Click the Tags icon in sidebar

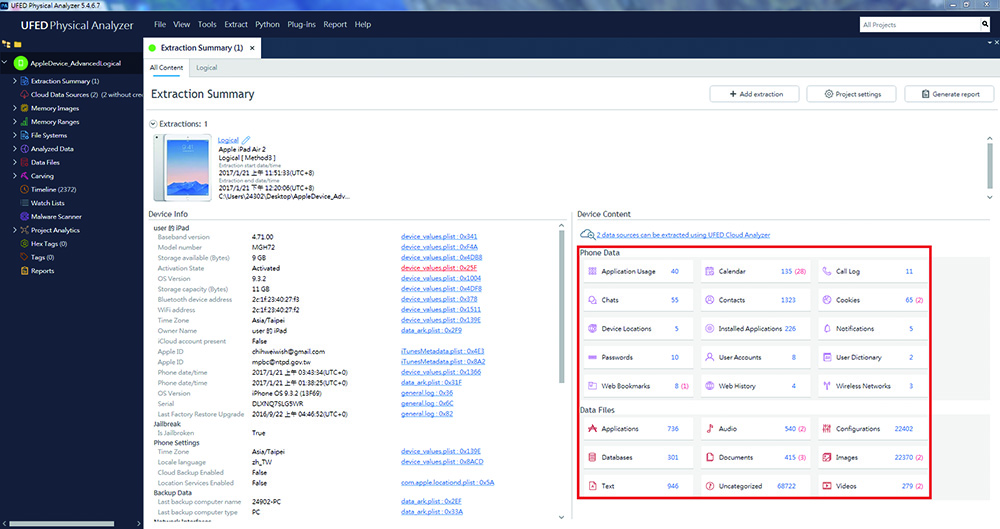coord(24,257)
